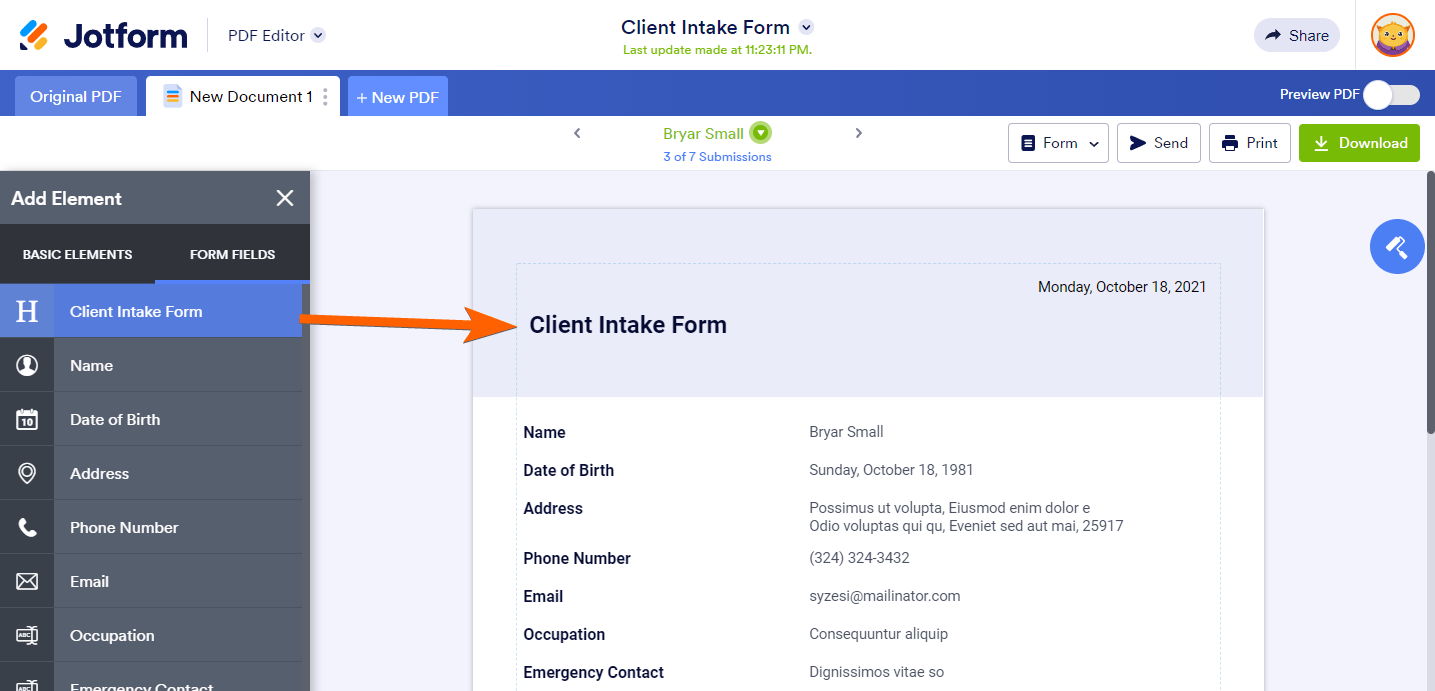Click the Share button
Screen dimensions: 1435x691
coord(1296,35)
